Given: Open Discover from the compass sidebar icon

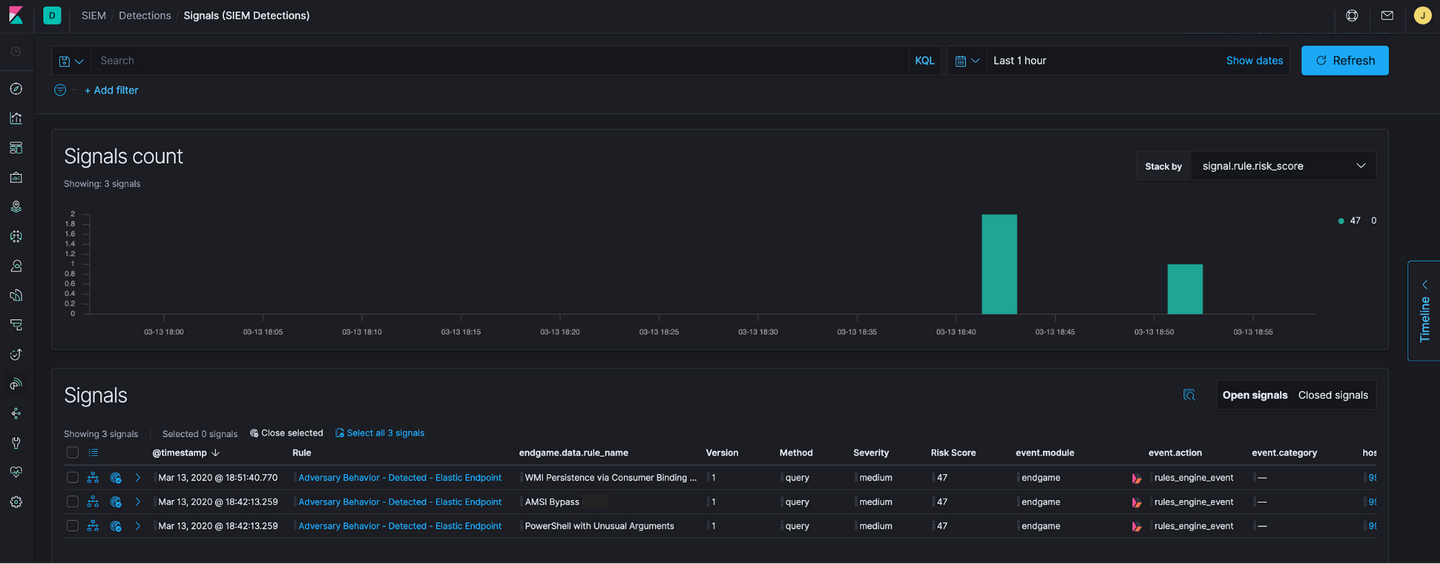Looking at the screenshot, I should coord(16,89).
